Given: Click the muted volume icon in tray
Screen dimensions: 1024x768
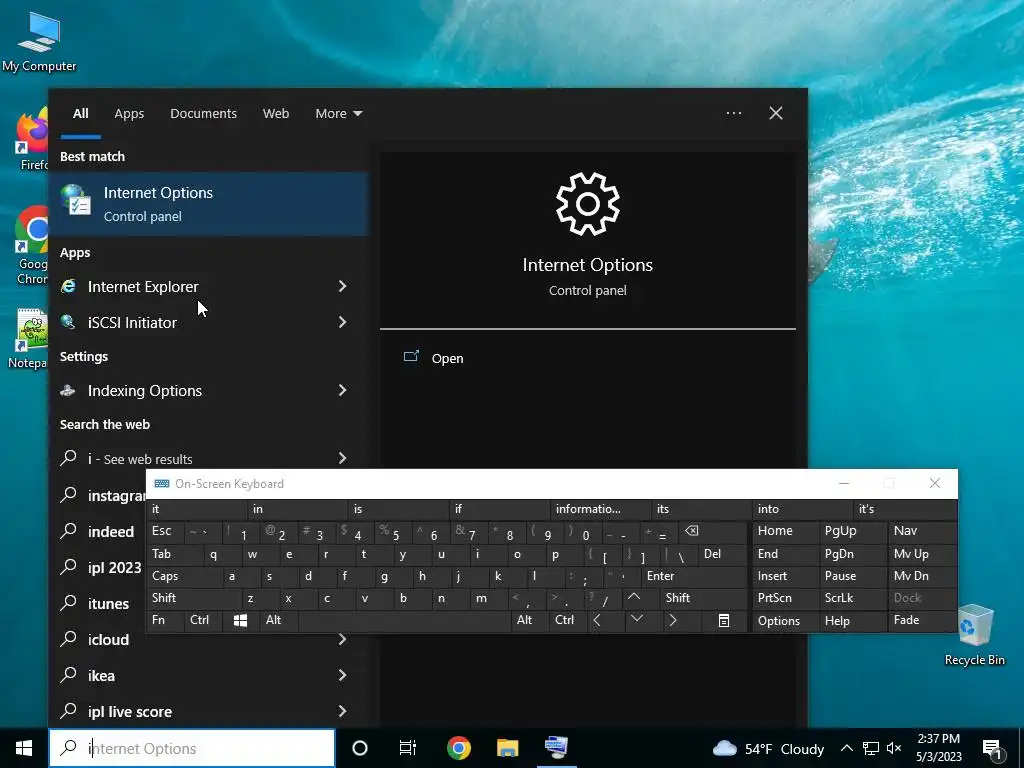Looking at the screenshot, I should [x=894, y=748].
